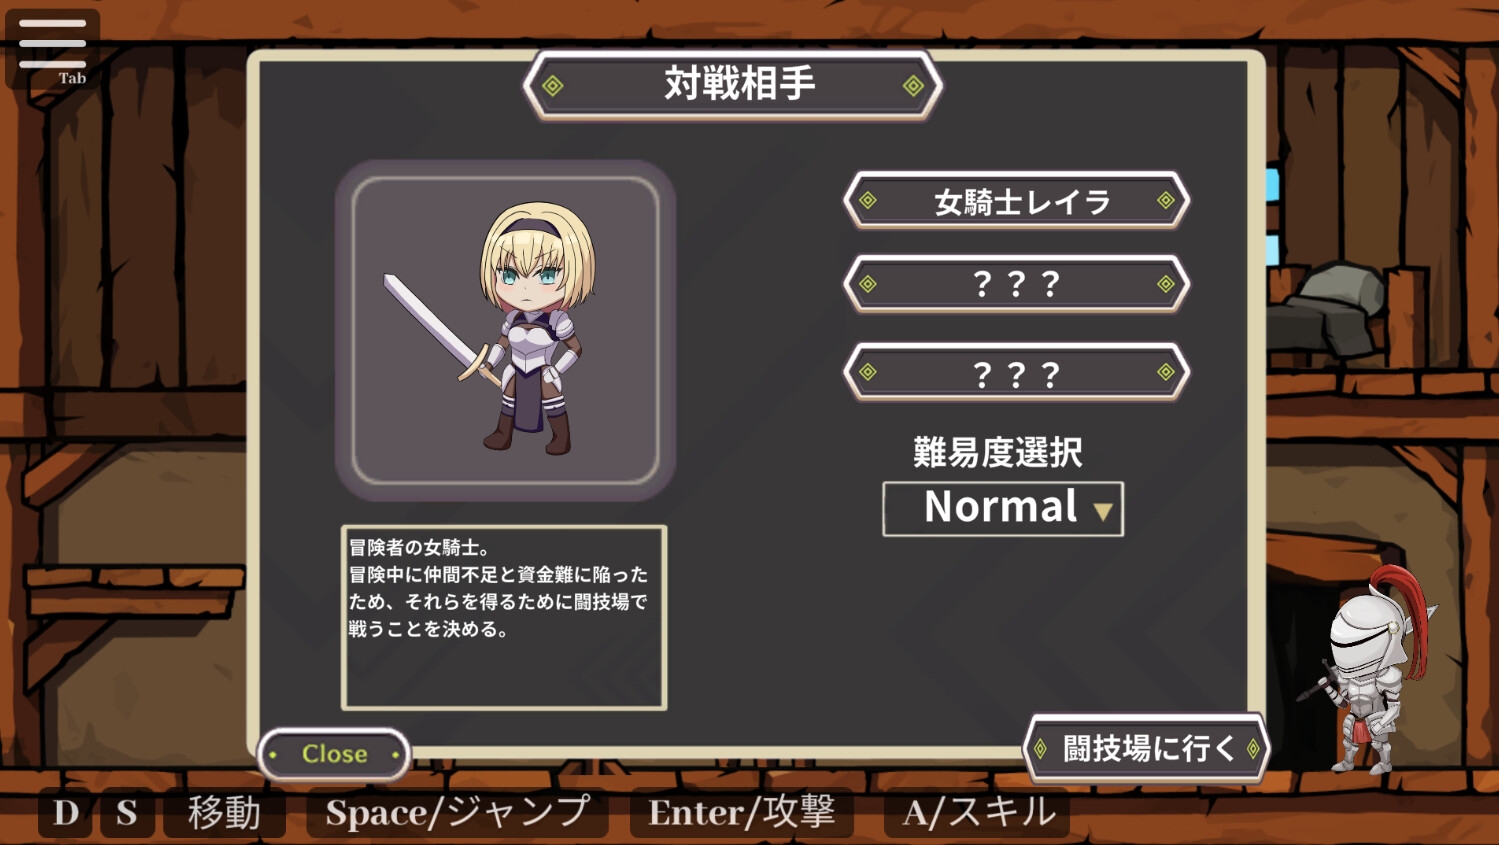Click the 移動 control label
Viewport: 1499px width, 845px height.
[224, 813]
